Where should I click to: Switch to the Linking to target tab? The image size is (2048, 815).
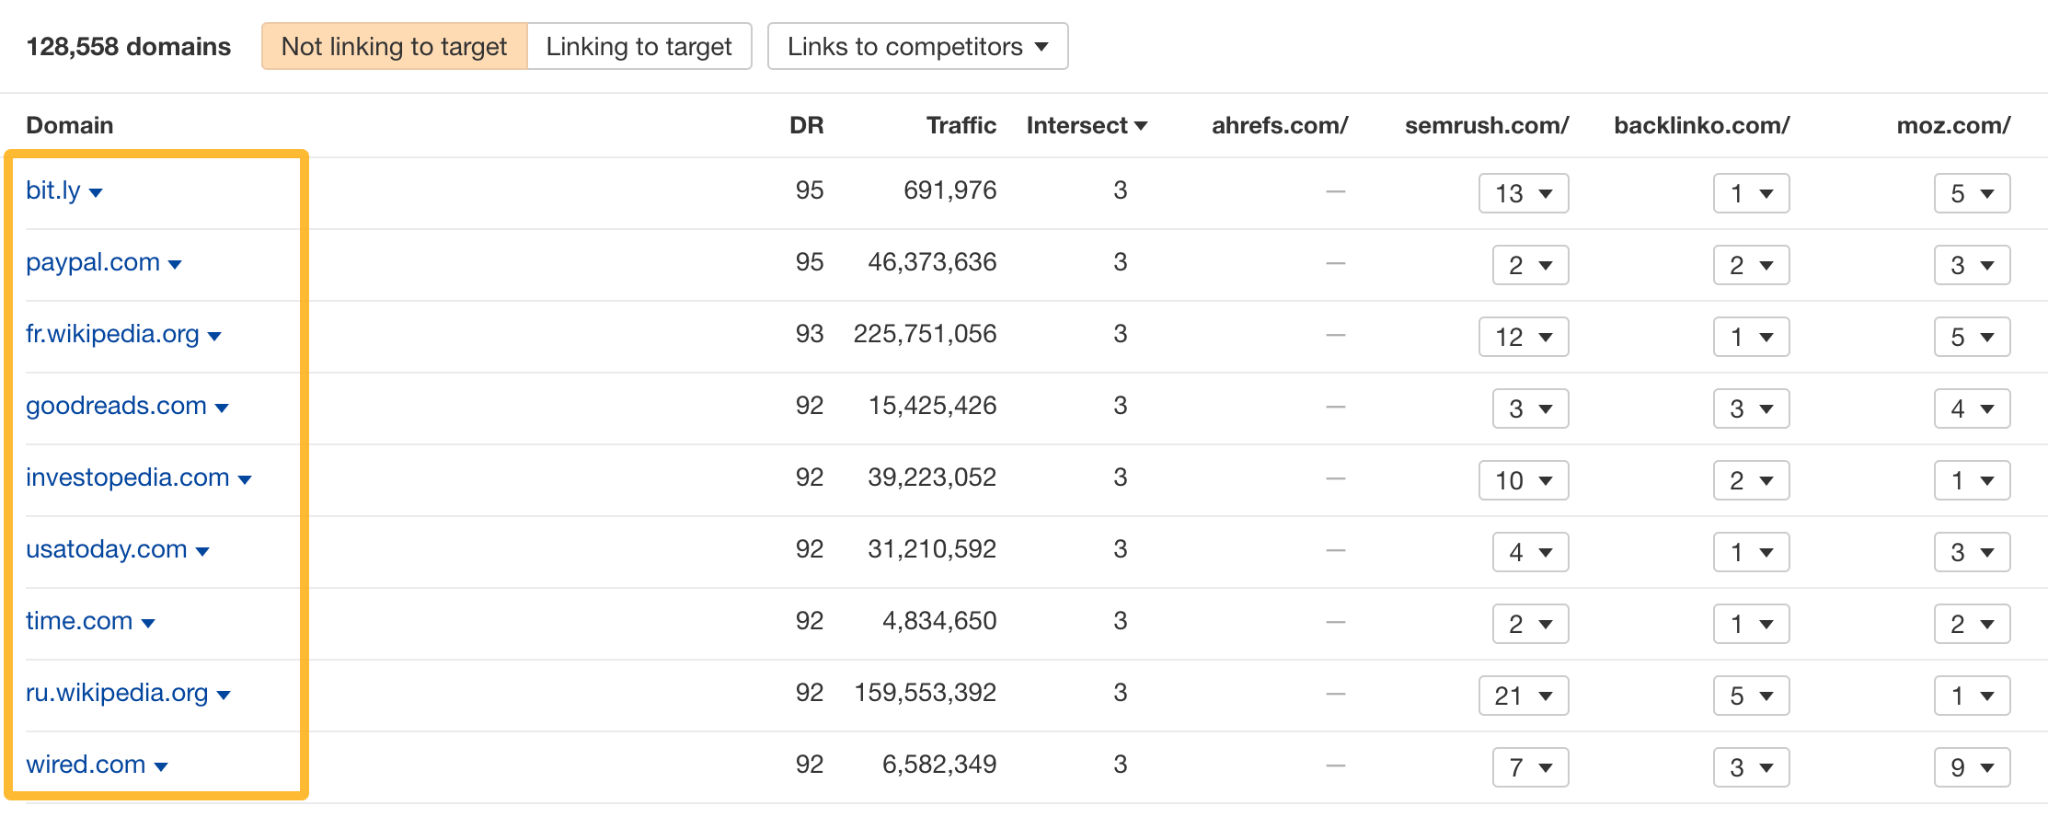(639, 46)
